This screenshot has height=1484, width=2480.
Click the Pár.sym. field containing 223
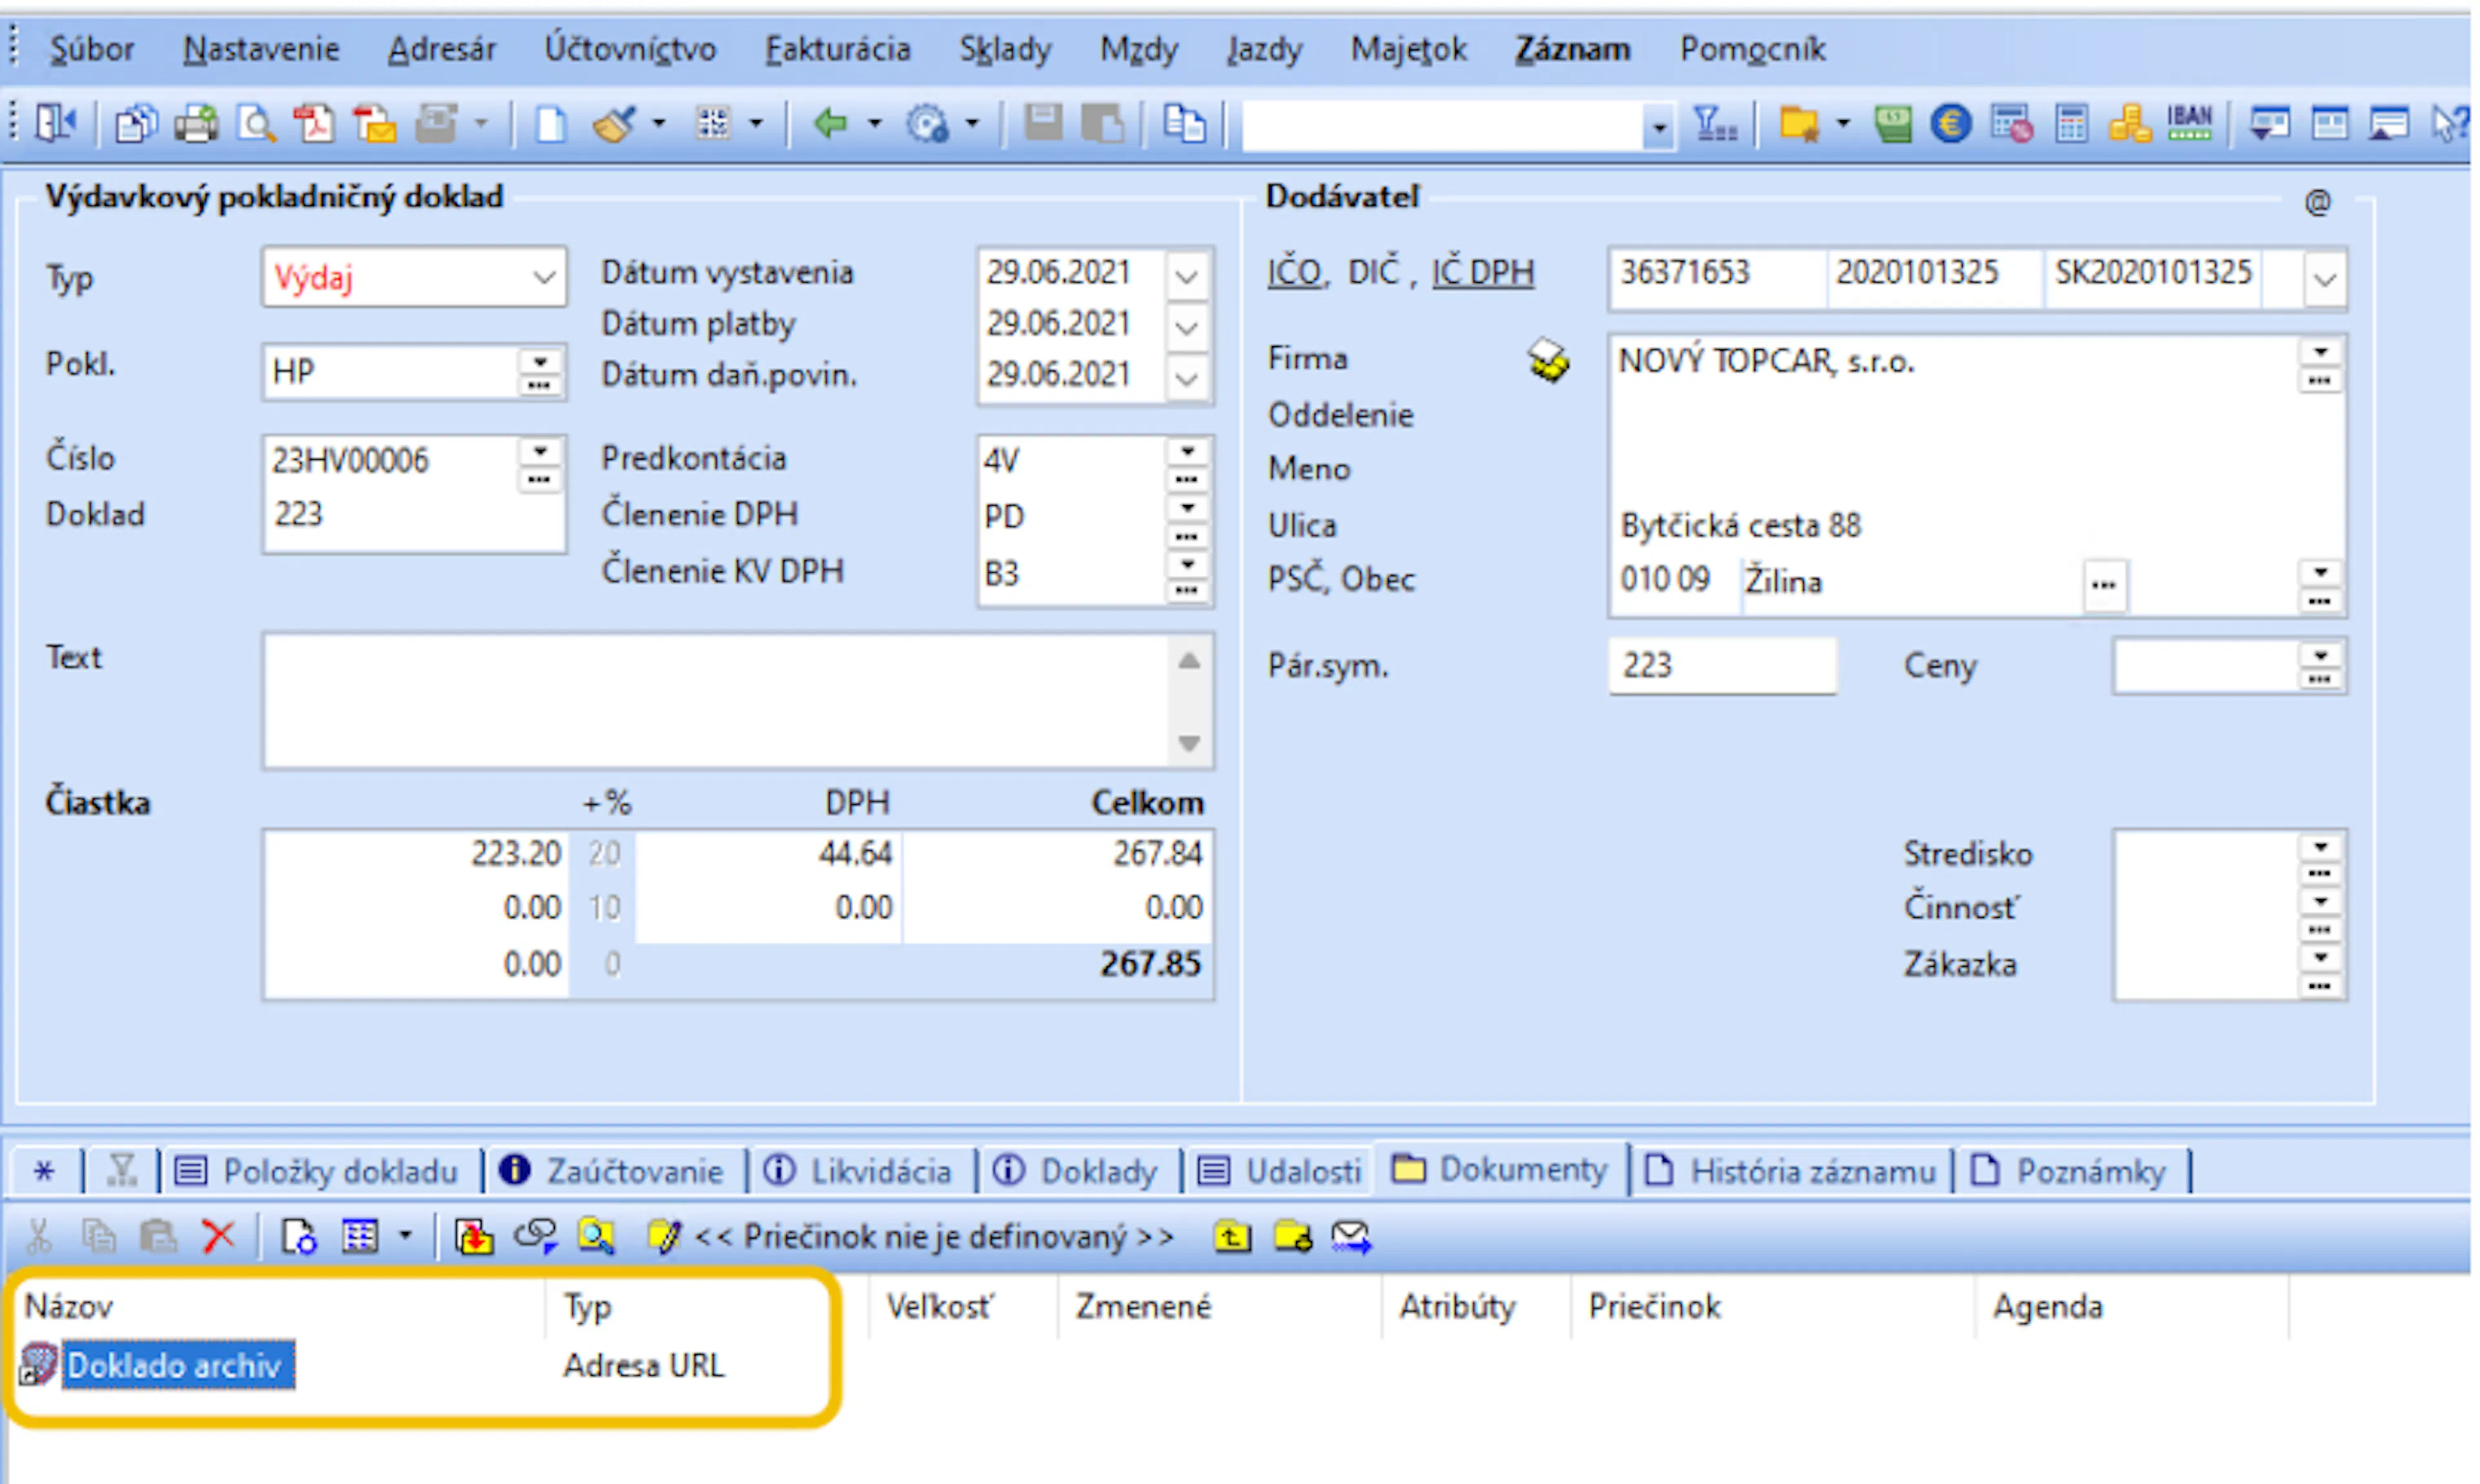coord(1722,666)
